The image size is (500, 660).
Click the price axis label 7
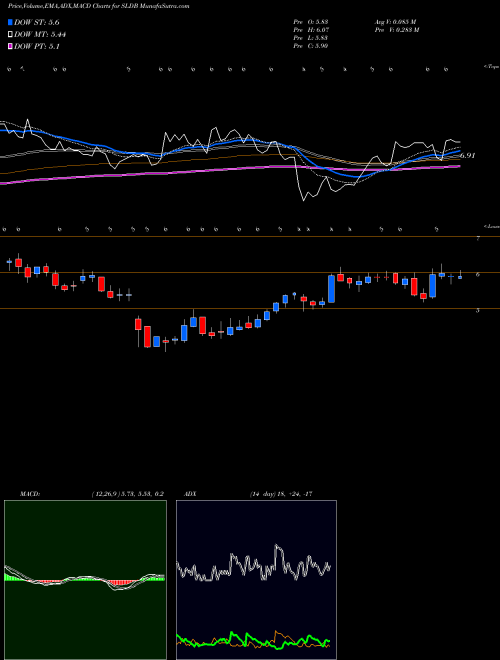tap(478, 239)
